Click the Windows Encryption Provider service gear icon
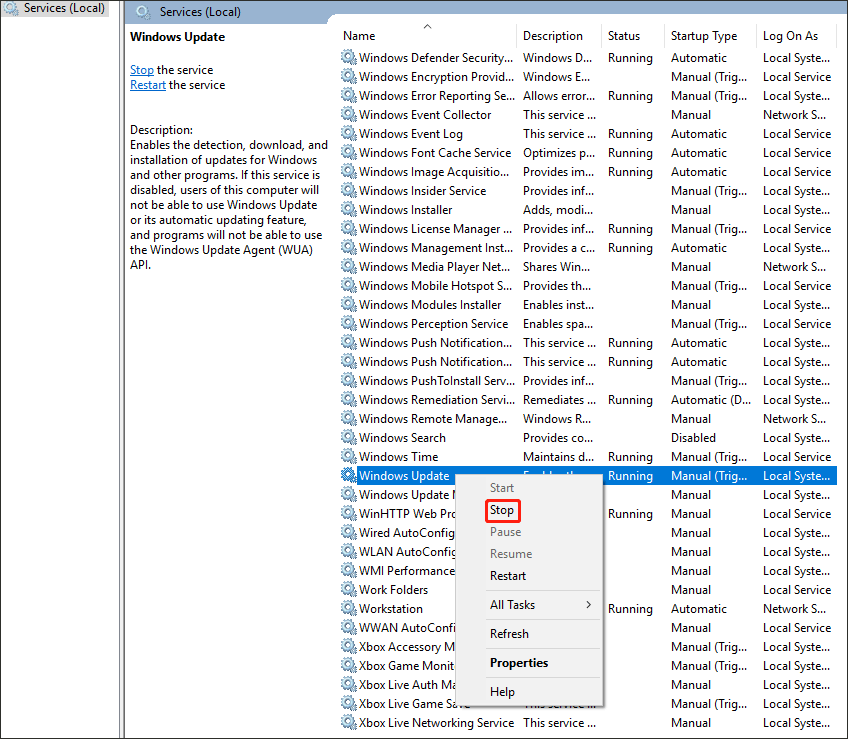The height and width of the screenshot is (739, 848). [349, 76]
